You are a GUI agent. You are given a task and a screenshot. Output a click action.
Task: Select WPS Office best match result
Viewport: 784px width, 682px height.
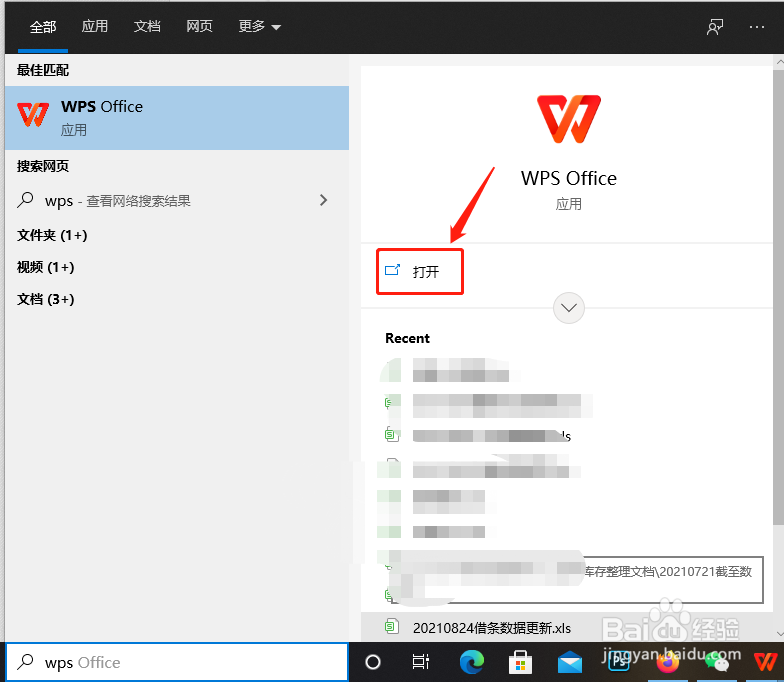[x=177, y=118]
